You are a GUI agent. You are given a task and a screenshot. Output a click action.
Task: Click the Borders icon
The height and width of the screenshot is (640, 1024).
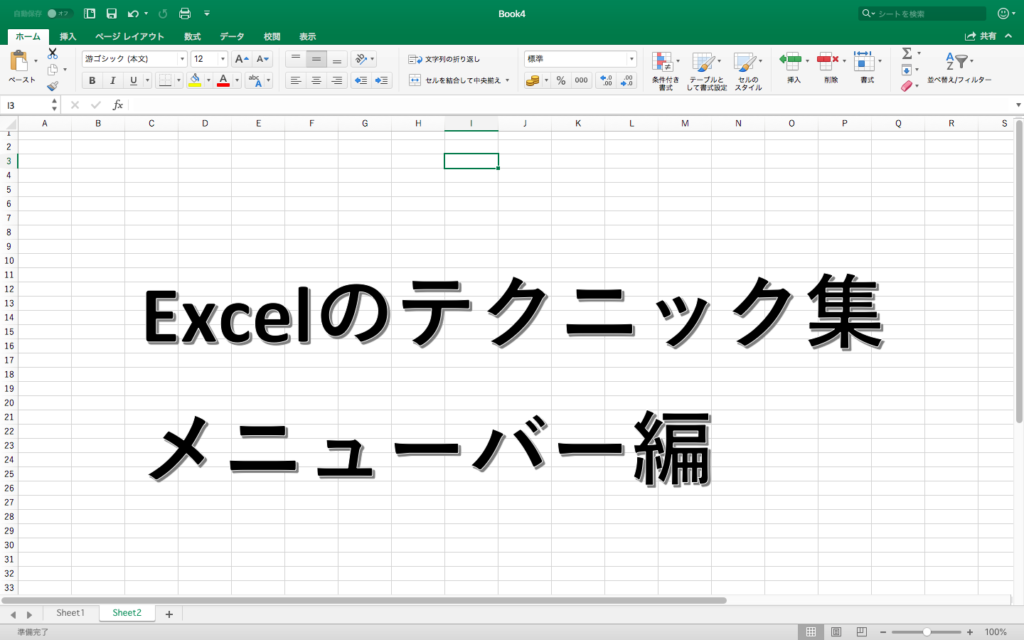pyautogui.click(x=165, y=80)
